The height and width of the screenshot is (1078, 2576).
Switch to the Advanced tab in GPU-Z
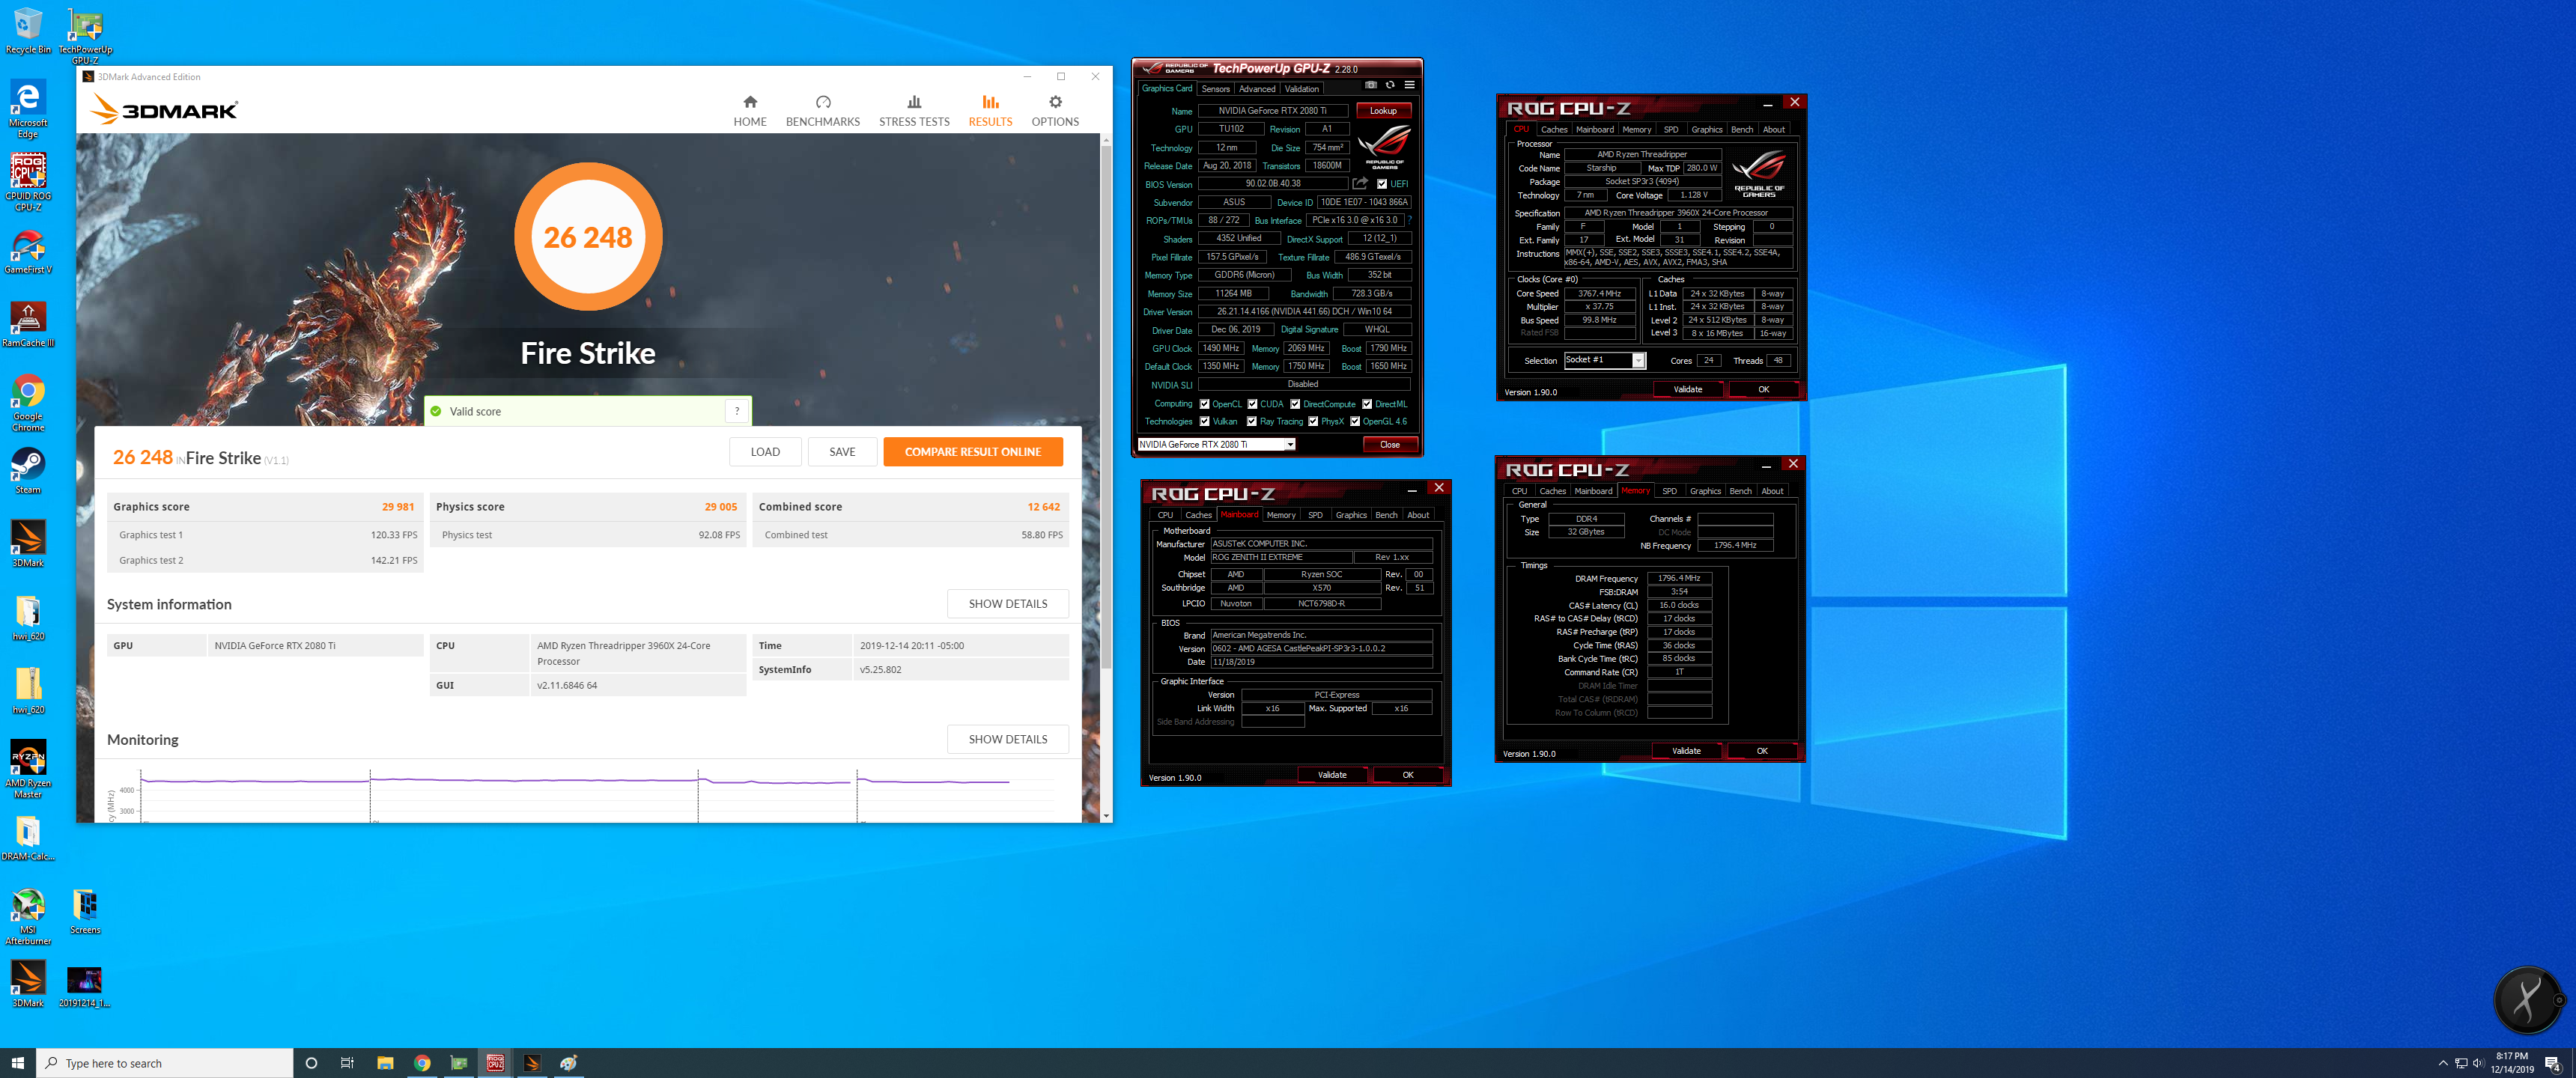pyautogui.click(x=1257, y=89)
